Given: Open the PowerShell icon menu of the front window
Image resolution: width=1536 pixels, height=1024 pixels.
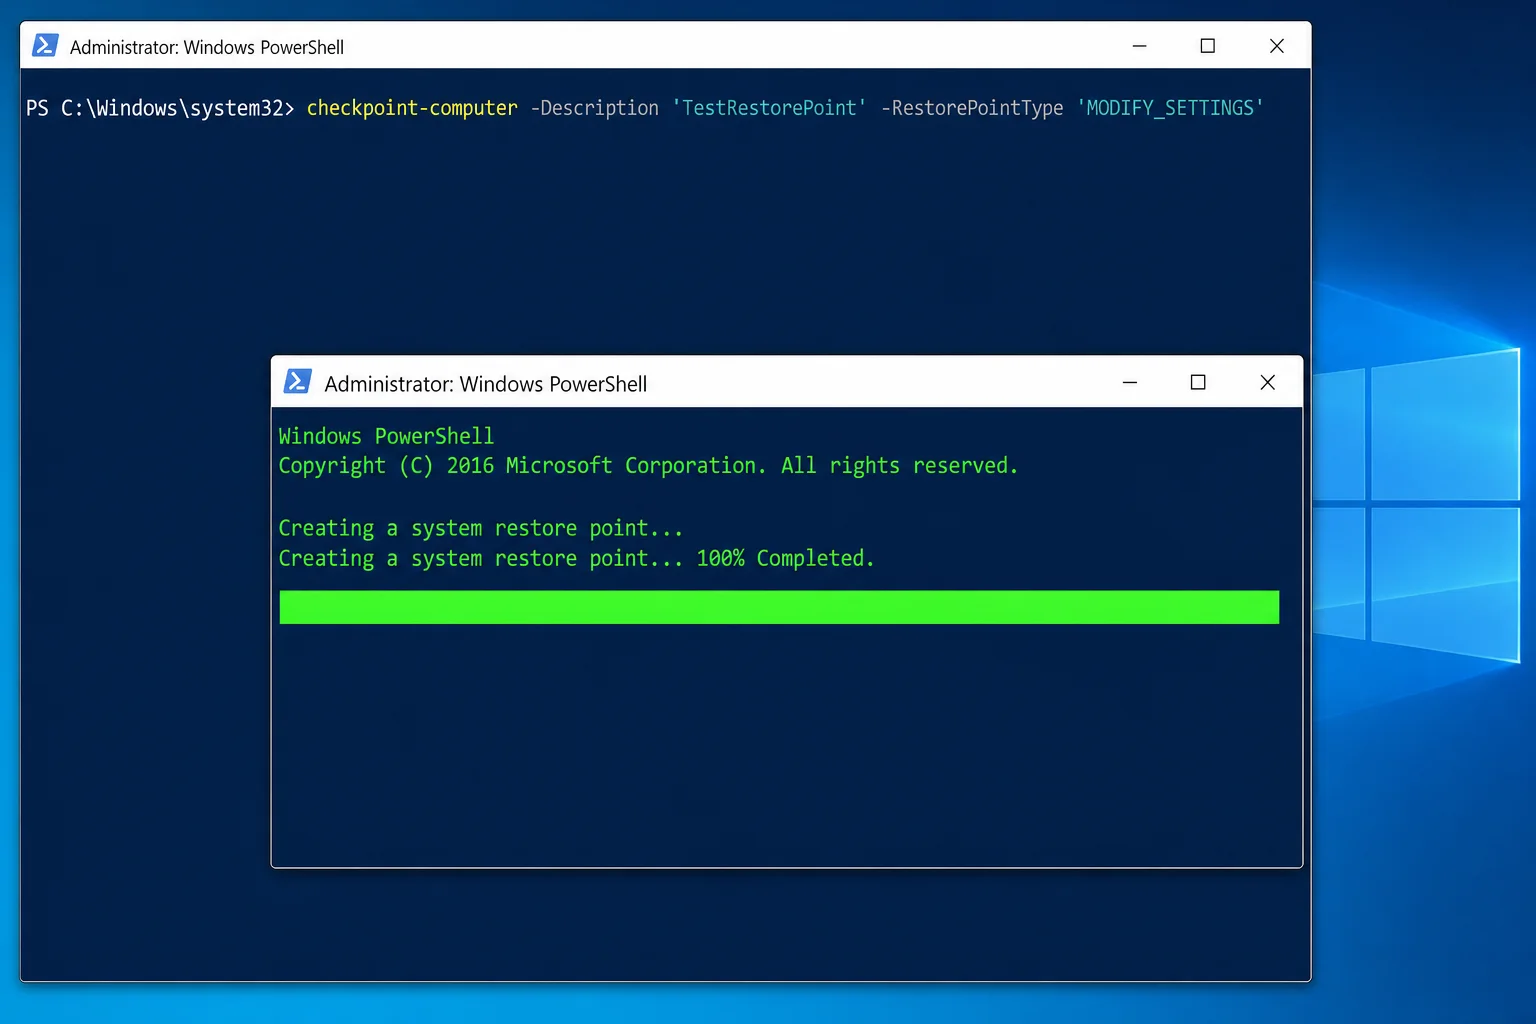Looking at the screenshot, I should coord(298,382).
